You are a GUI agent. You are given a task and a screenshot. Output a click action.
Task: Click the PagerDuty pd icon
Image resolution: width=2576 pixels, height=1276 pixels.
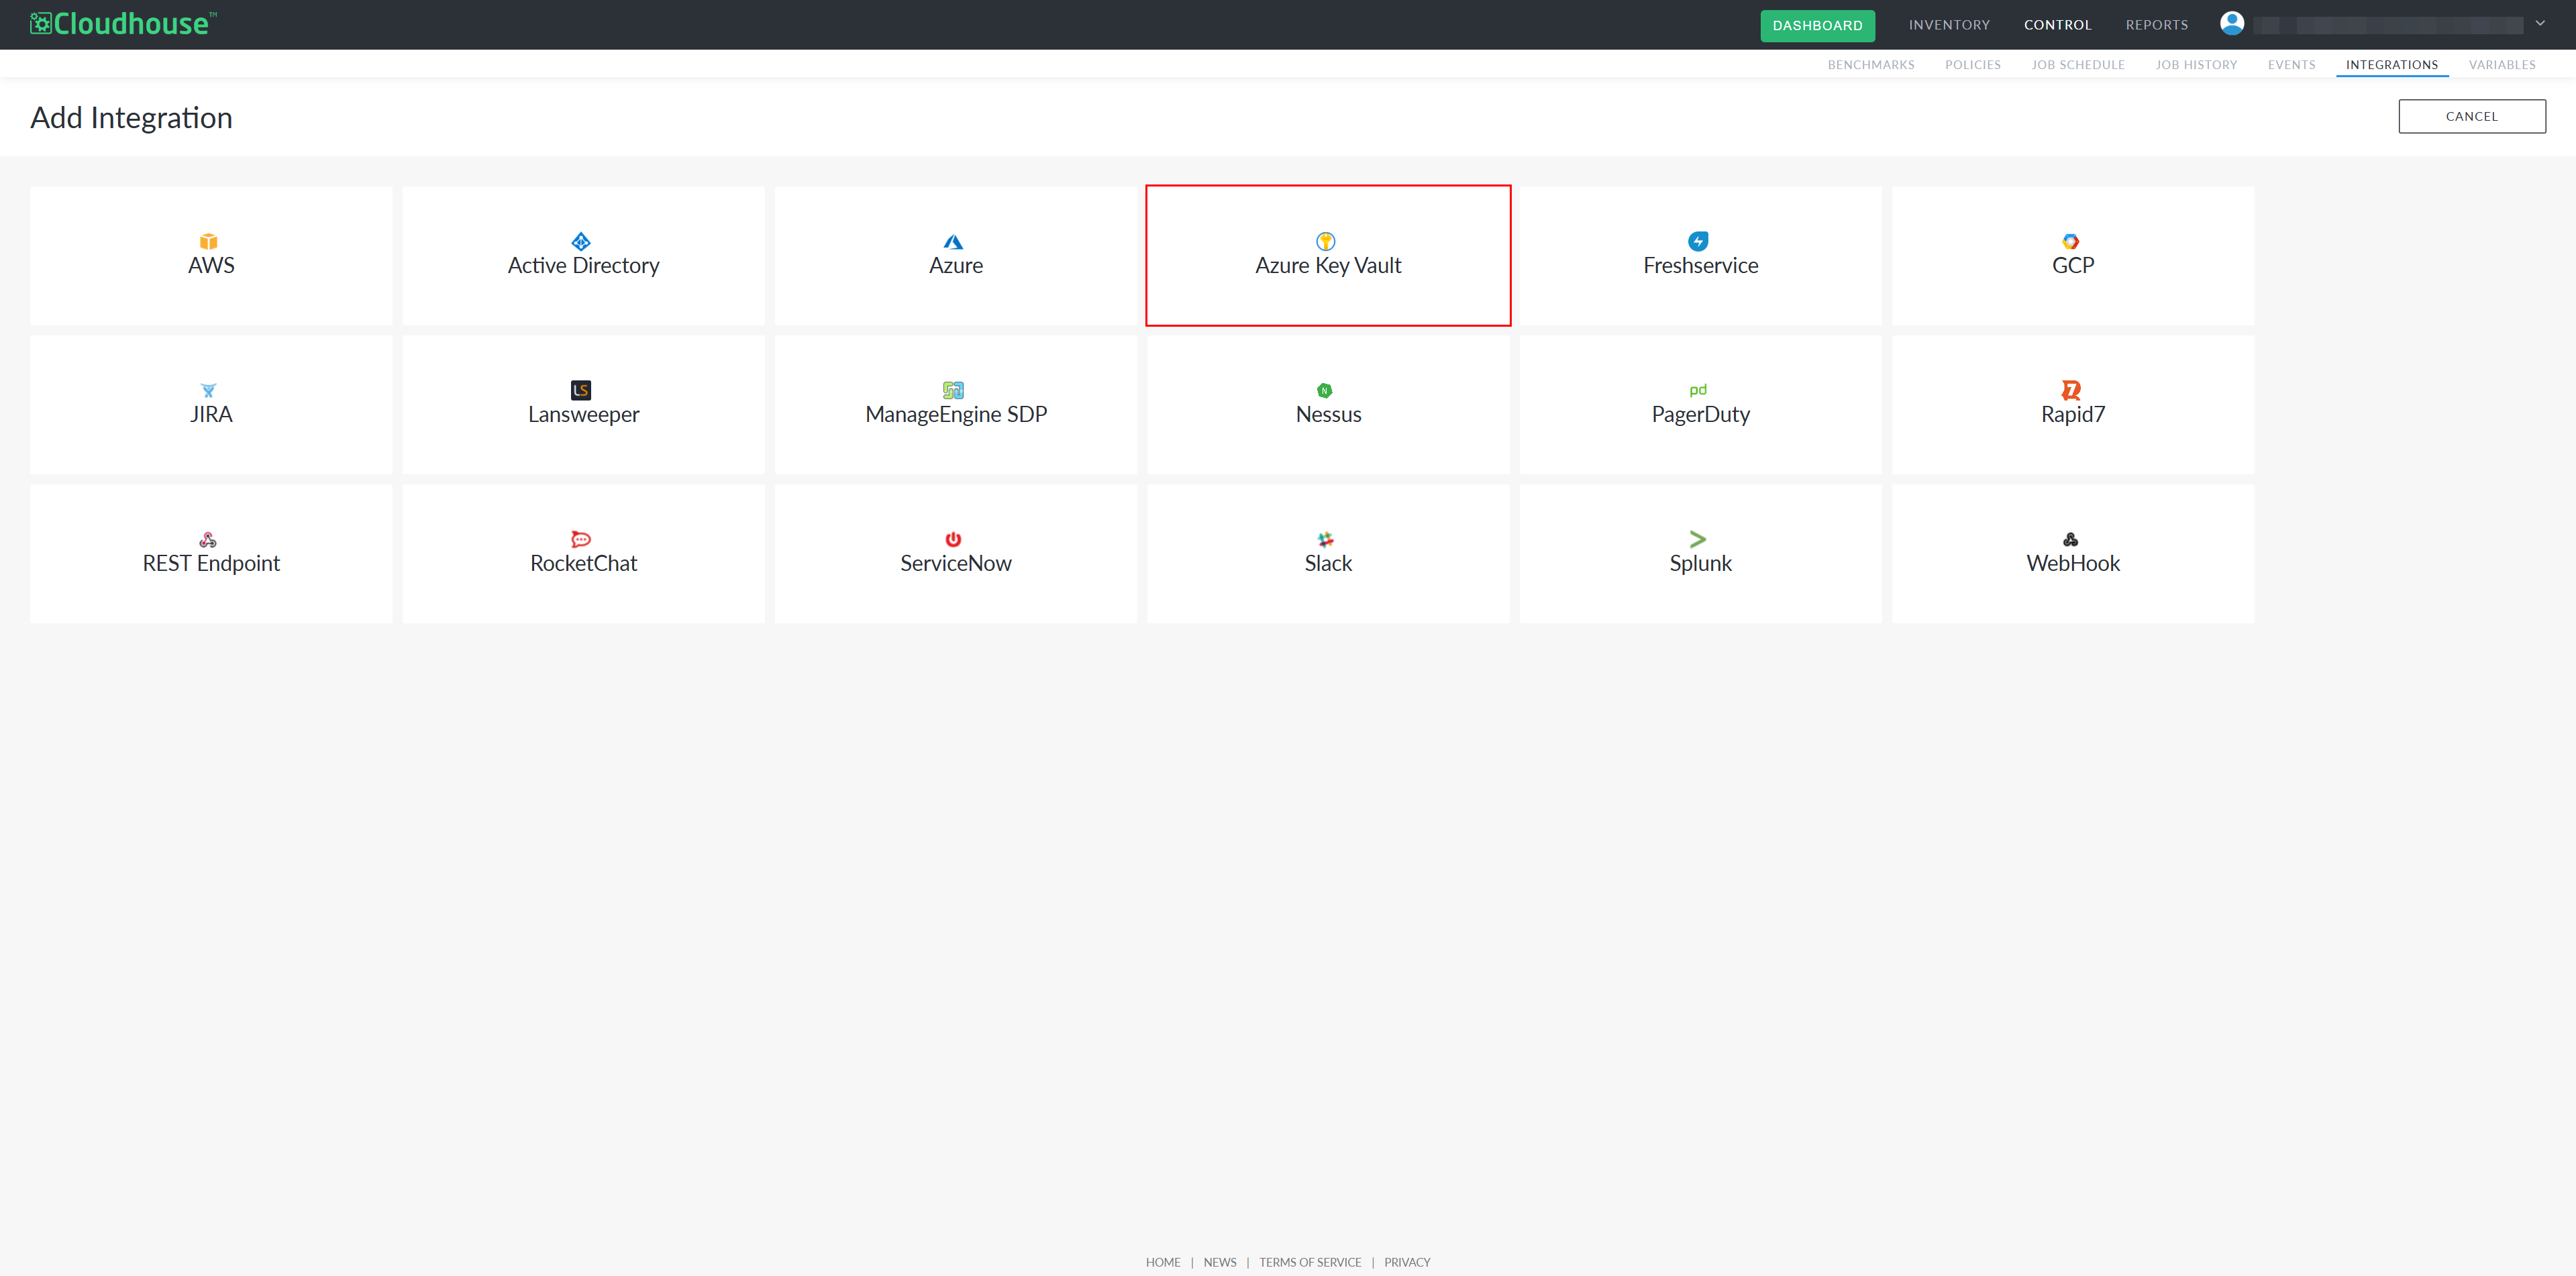coord(1698,390)
